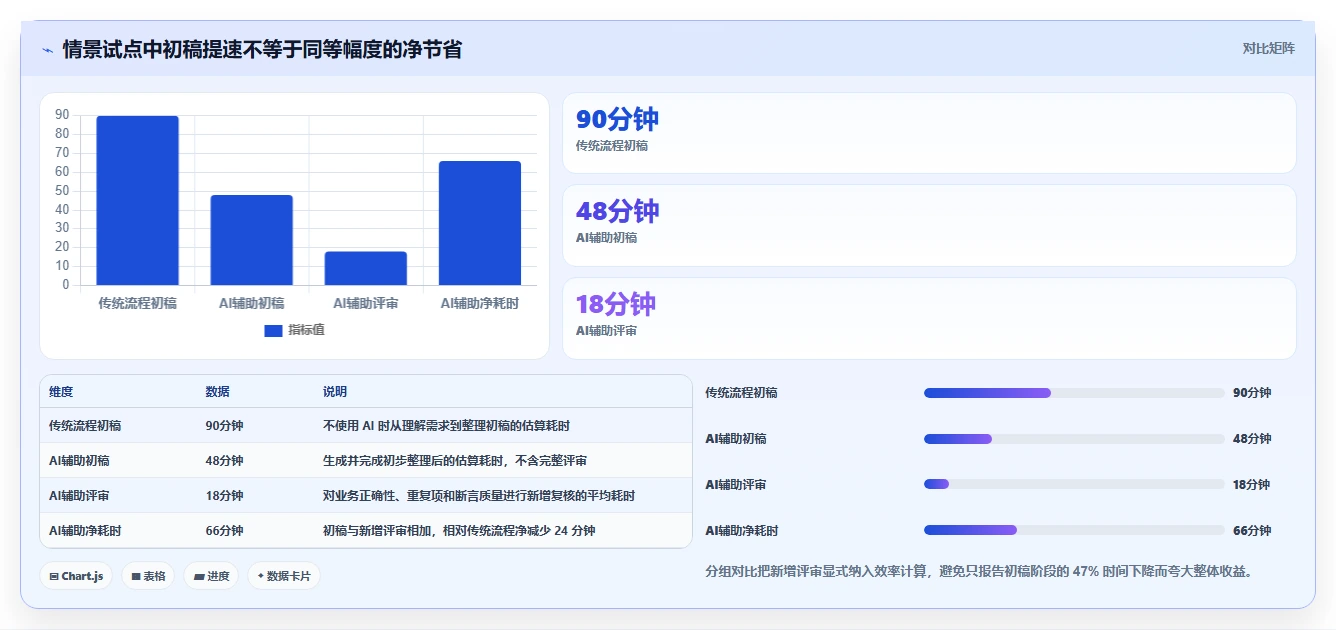Image resolution: width=1336 pixels, height=630 pixels.
Task: Click the 数据卡片 tag chip
Action: (x=284, y=576)
